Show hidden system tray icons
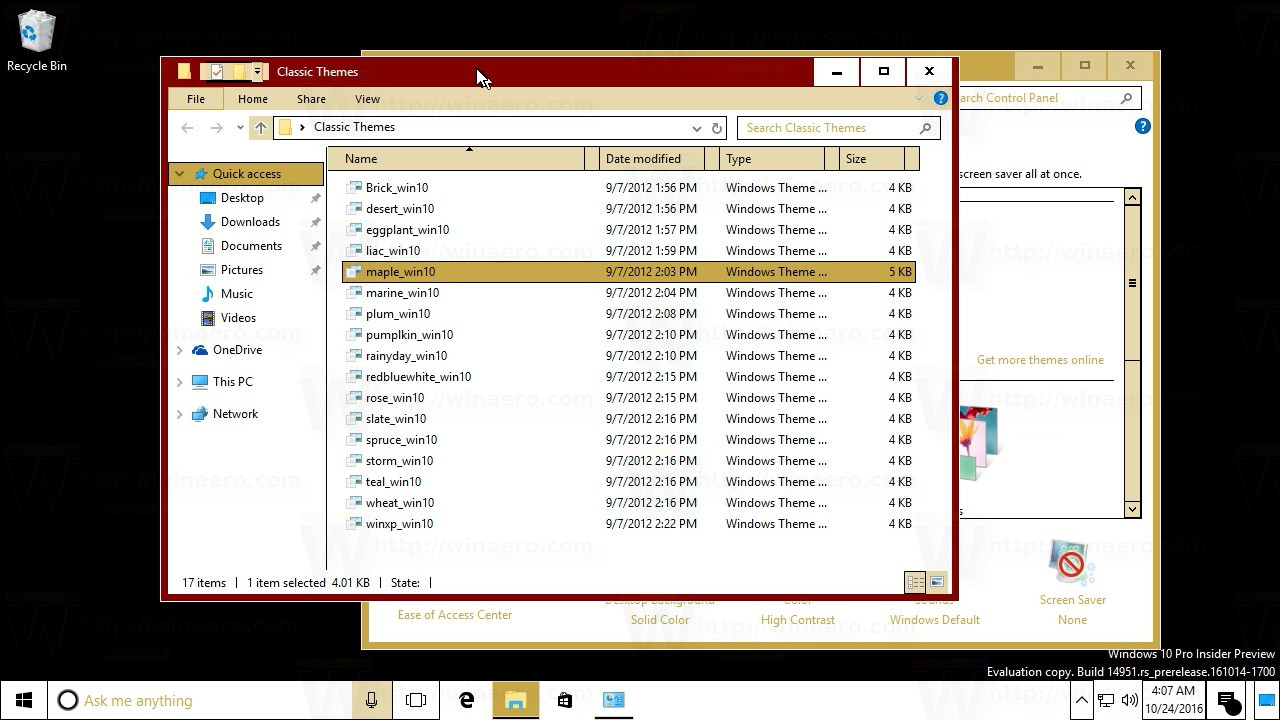This screenshot has width=1280, height=720. click(1082, 700)
